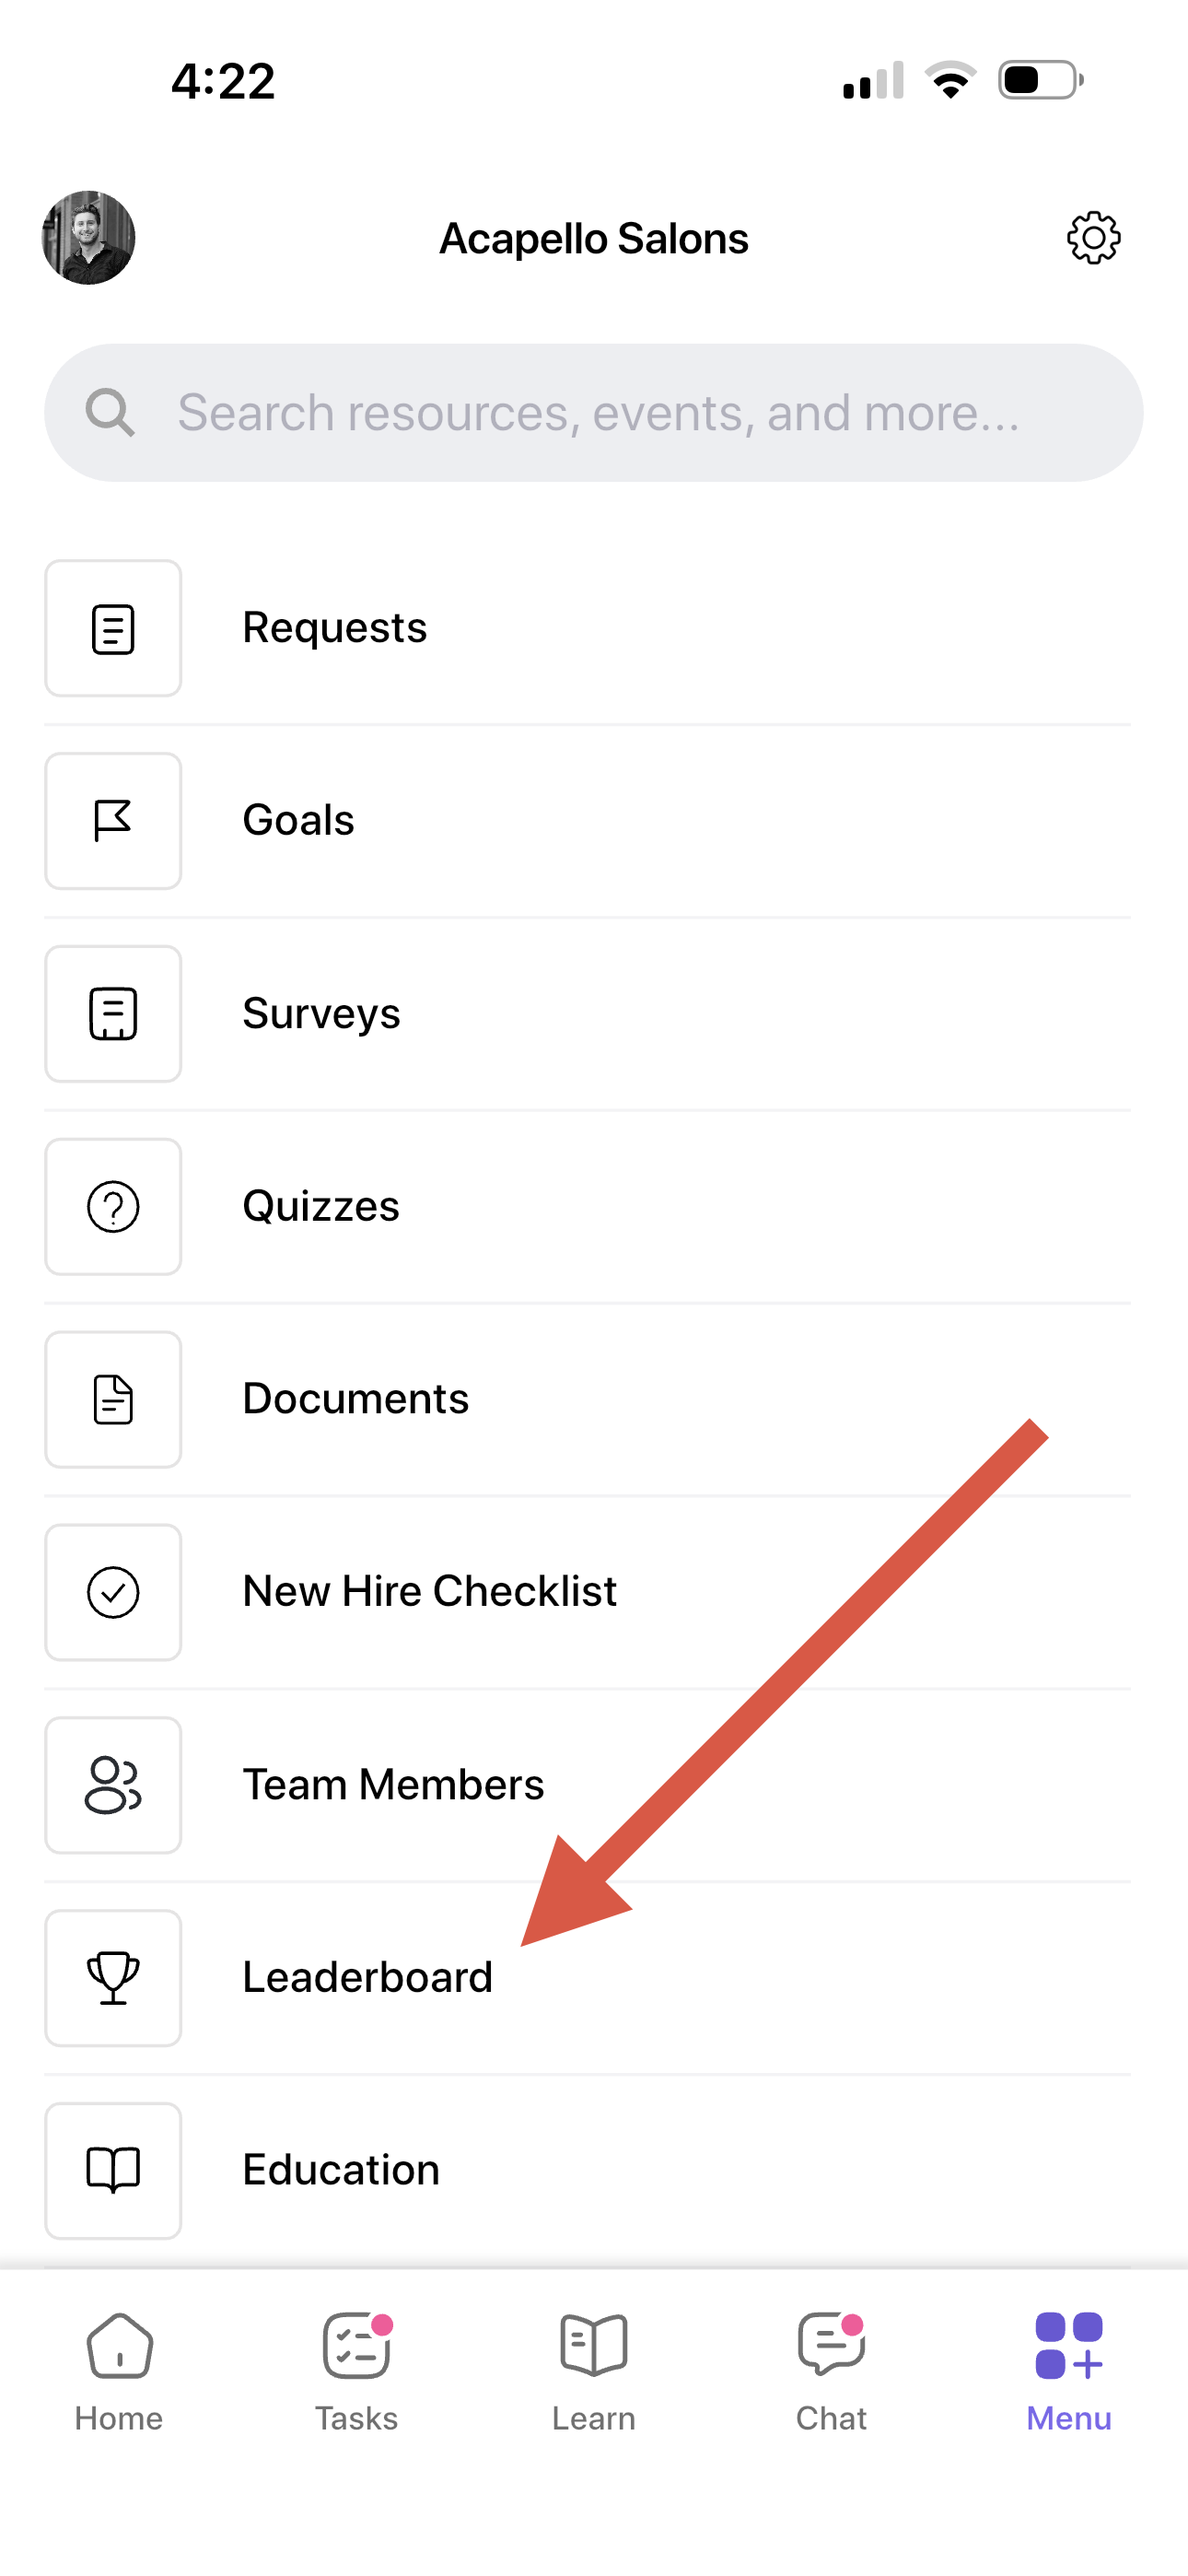Tap the Leaderboard trophy icon
1188x2576 pixels.
pos(113,1979)
